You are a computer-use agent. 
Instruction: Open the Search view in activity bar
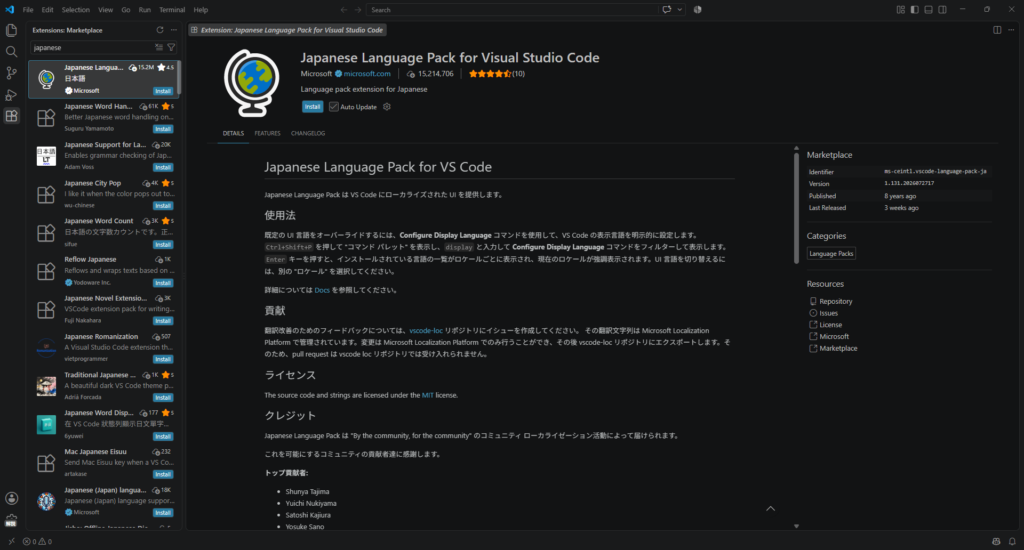[x=11, y=52]
